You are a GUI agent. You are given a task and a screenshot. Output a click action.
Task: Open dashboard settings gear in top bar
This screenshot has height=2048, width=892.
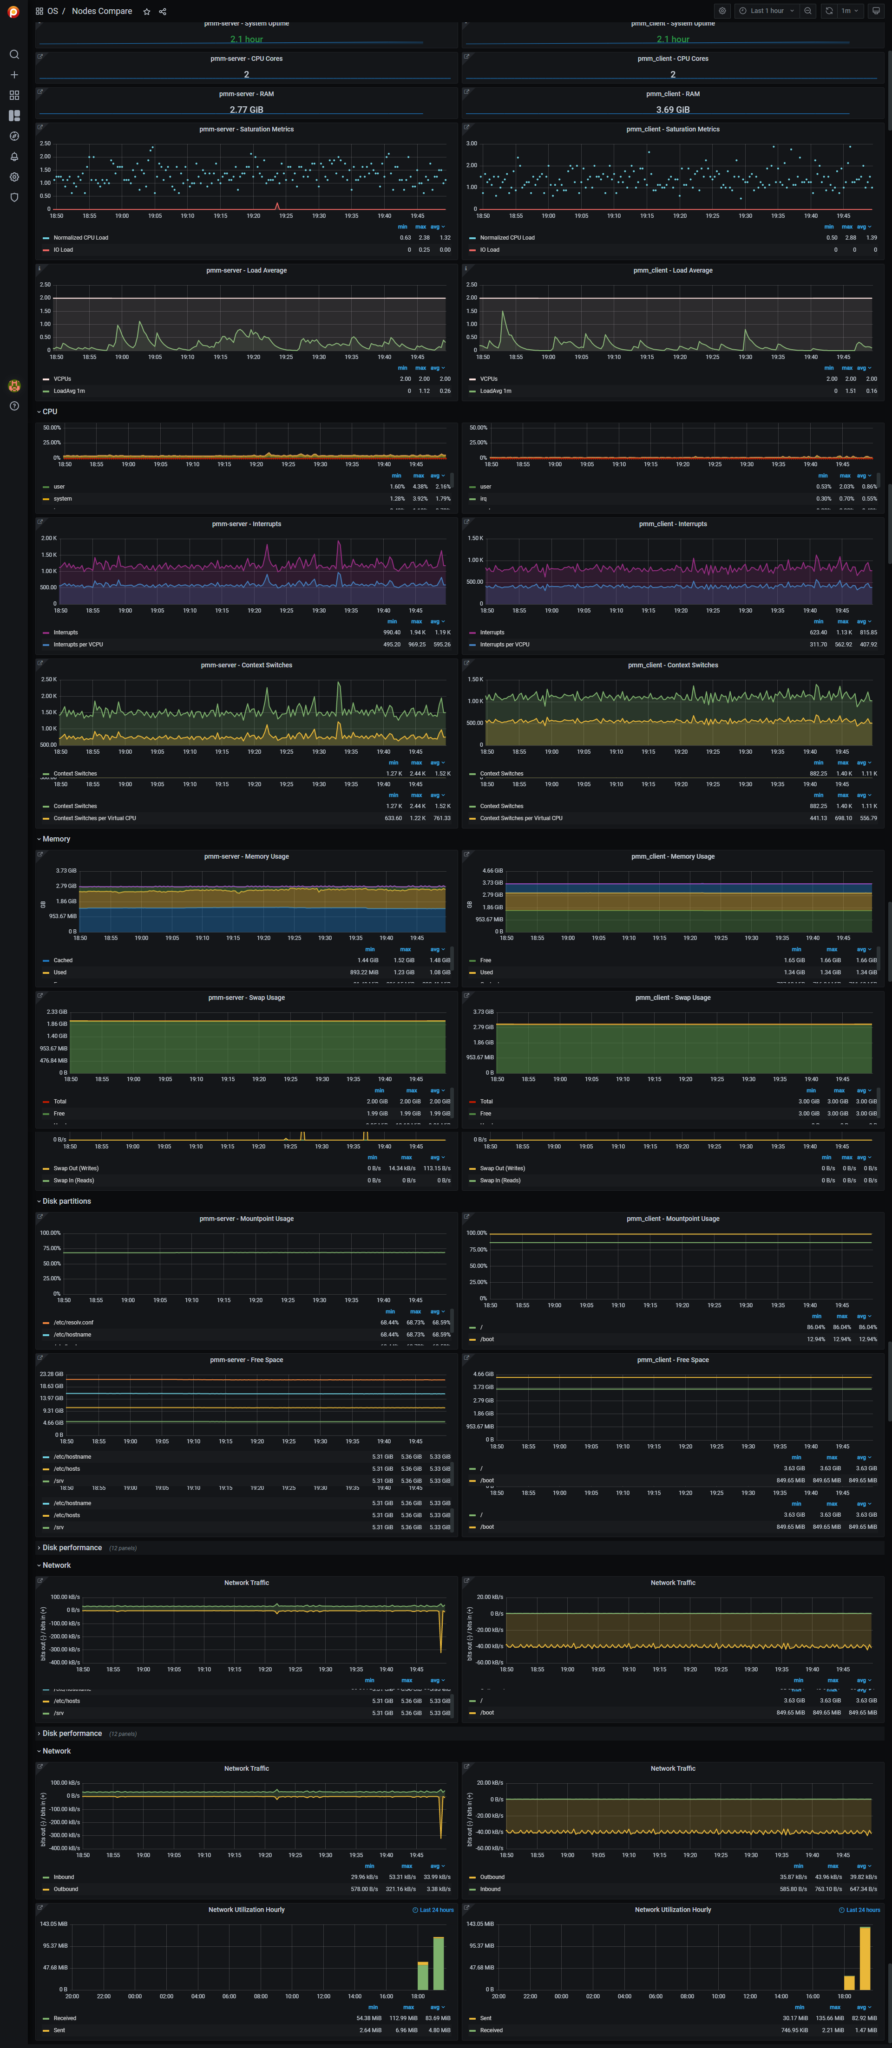click(x=723, y=11)
